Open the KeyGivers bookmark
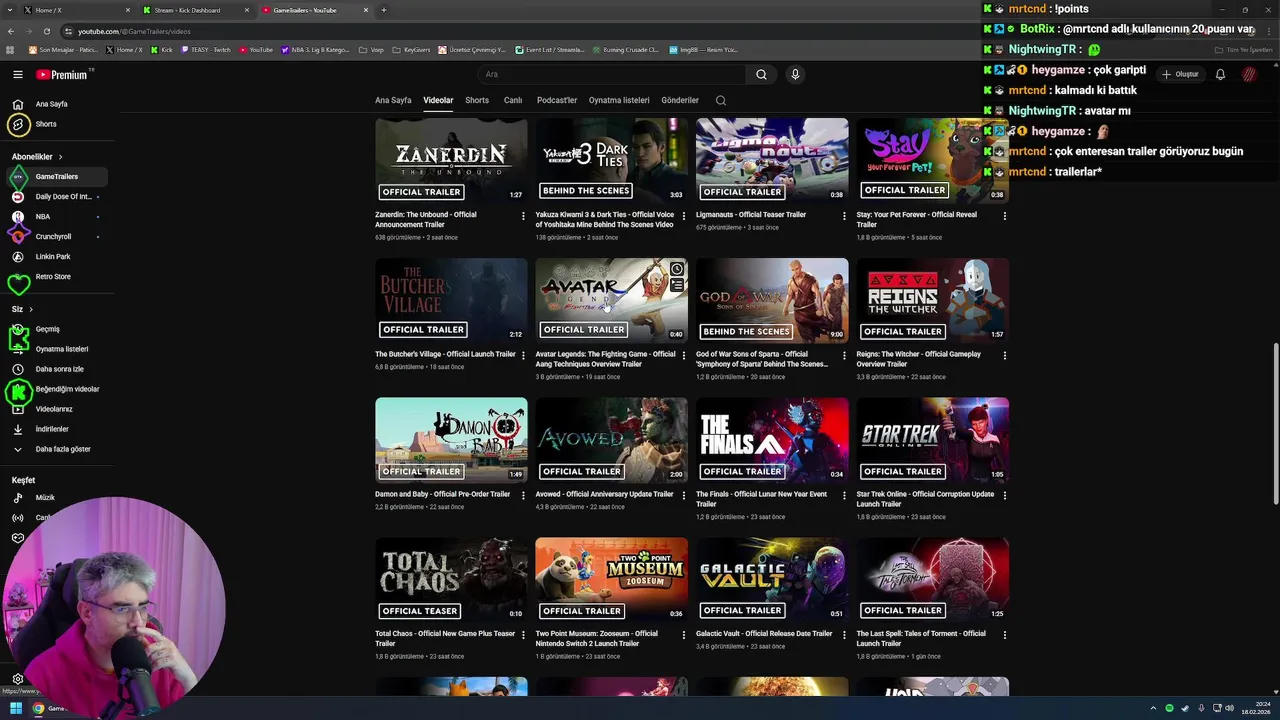Screen dimensions: 1280x720 tap(412, 49)
